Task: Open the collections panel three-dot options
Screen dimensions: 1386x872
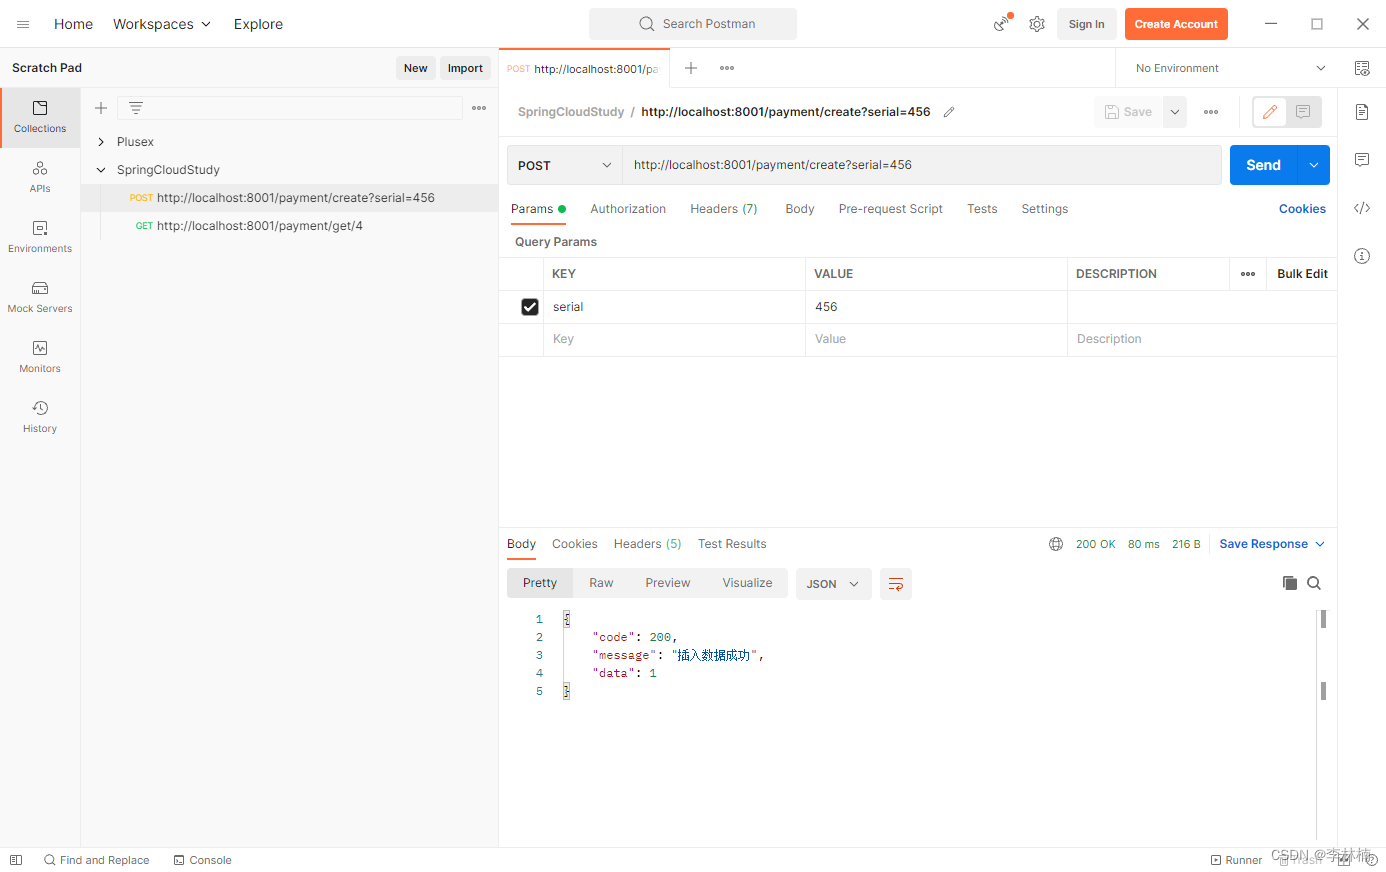Action: click(x=479, y=108)
